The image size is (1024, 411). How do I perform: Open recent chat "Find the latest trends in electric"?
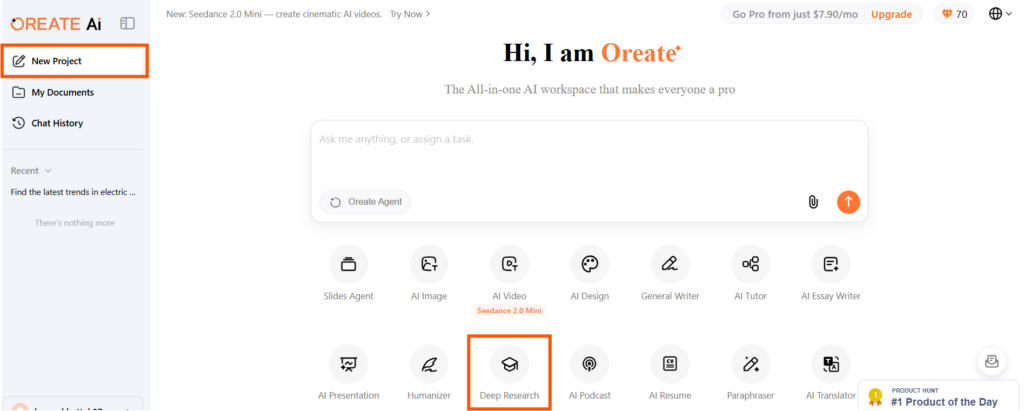73,192
